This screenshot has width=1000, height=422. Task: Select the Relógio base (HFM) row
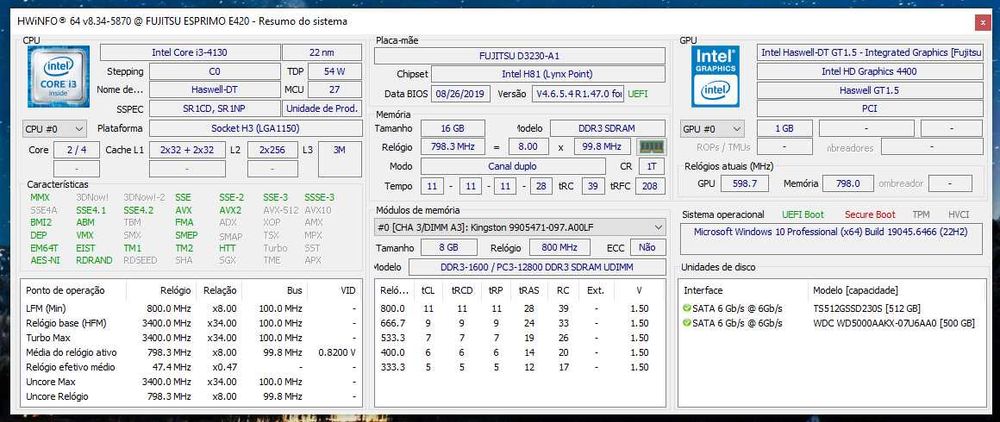191,323
